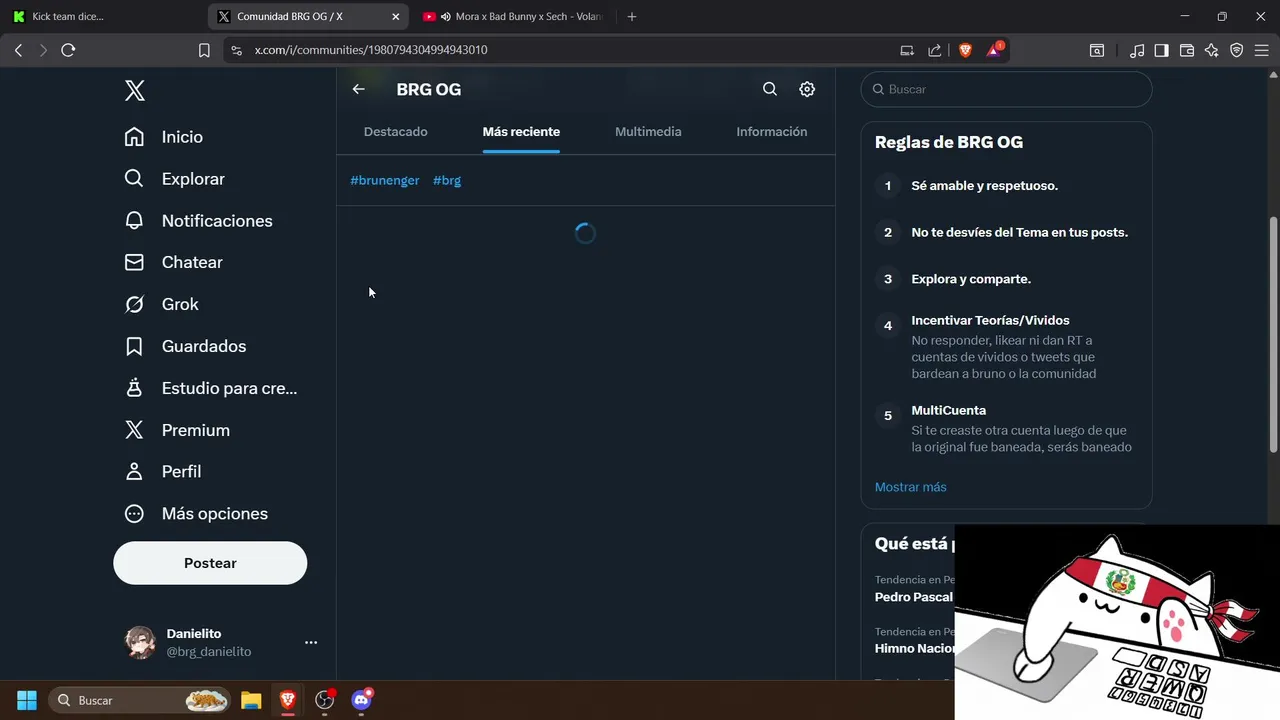Select Más reciente tab

point(521,132)
